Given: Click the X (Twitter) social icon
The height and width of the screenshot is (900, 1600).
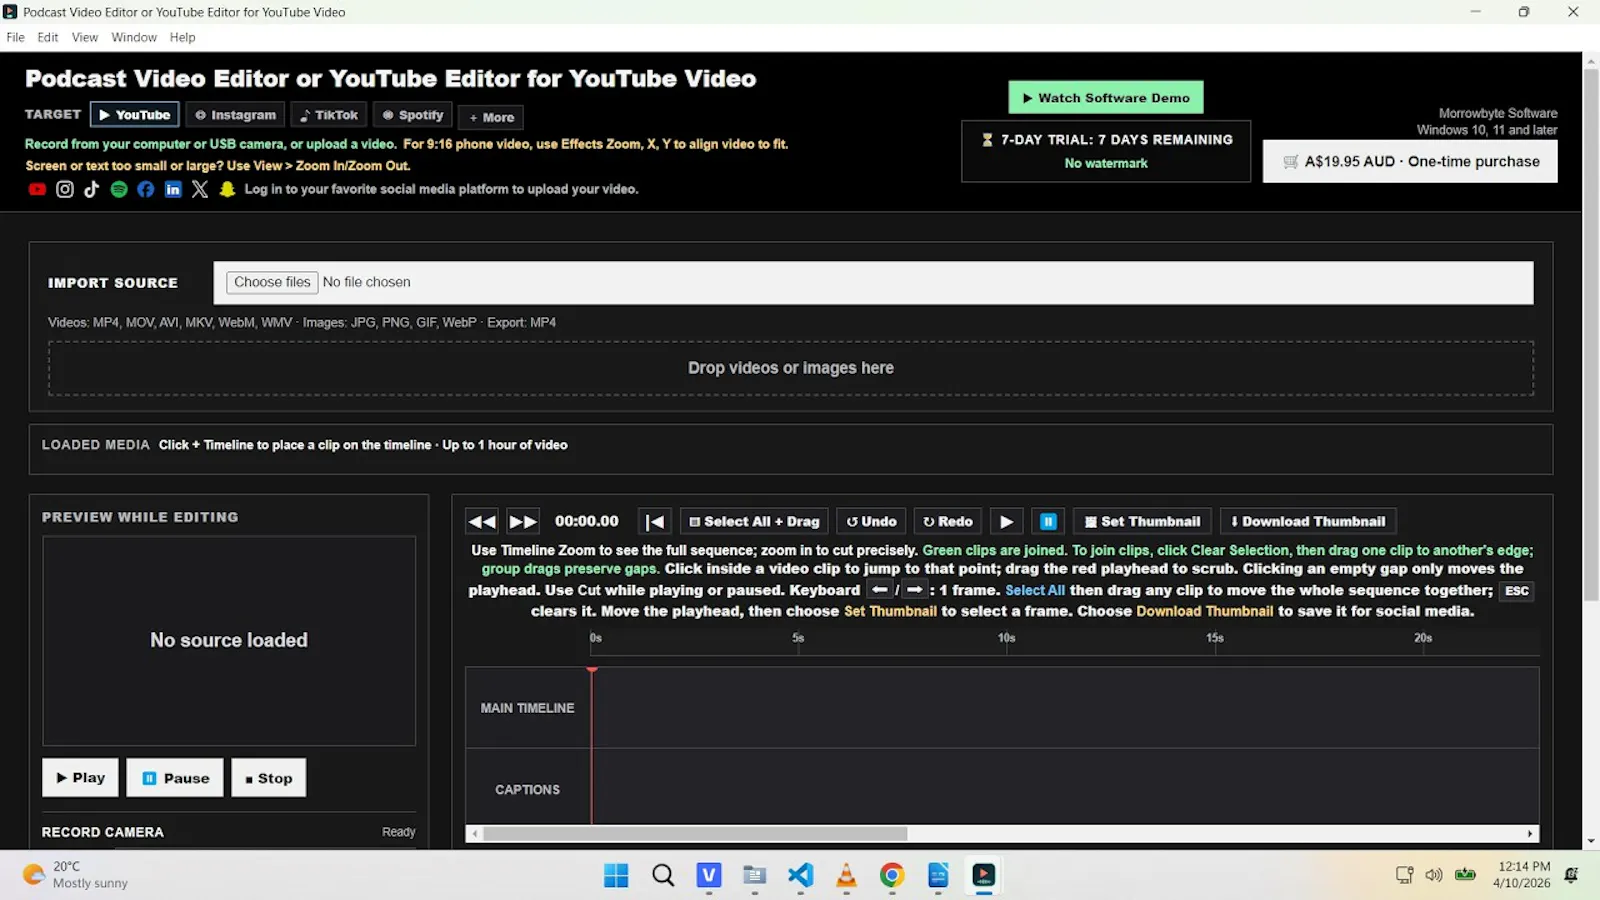Looking at the screenshot, I should 200,189.
